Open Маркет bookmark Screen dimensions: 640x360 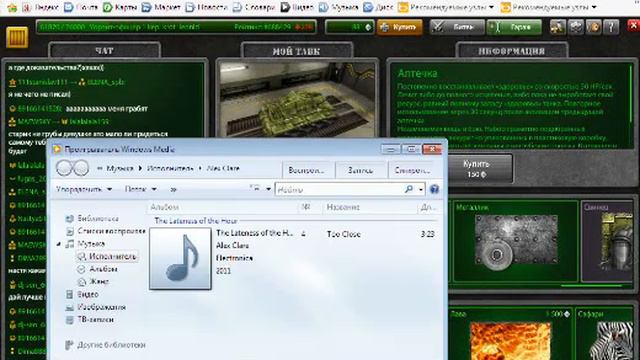161,7
